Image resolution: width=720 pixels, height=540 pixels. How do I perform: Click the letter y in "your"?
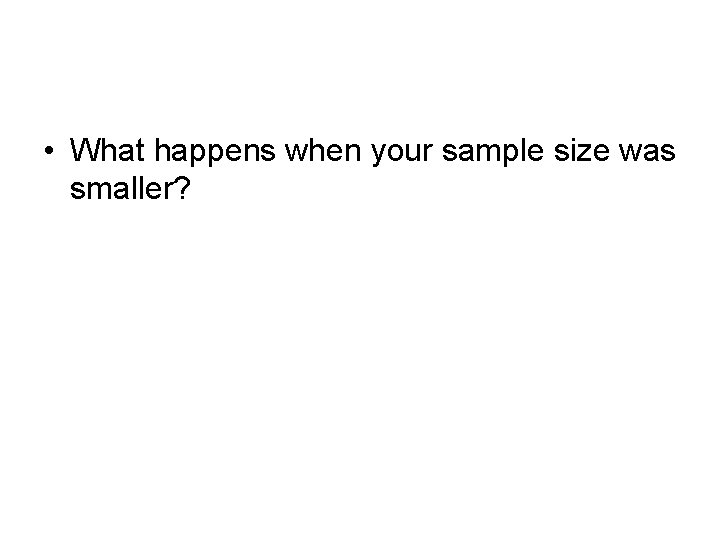coord(378,155)
